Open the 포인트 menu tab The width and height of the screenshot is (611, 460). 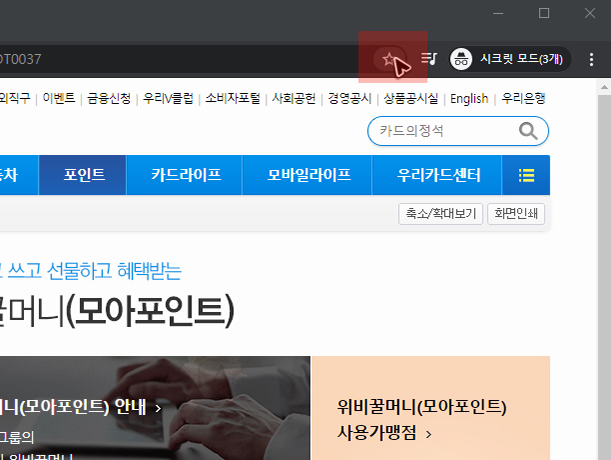pos(83,175)
